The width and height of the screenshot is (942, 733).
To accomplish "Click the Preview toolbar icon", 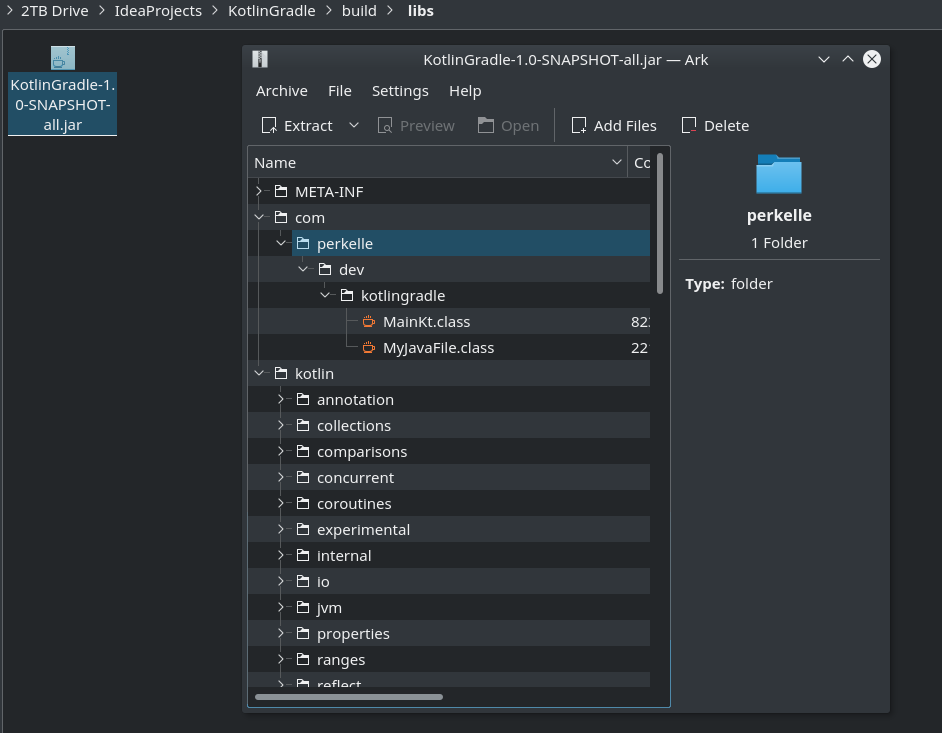I will [383, 125].
